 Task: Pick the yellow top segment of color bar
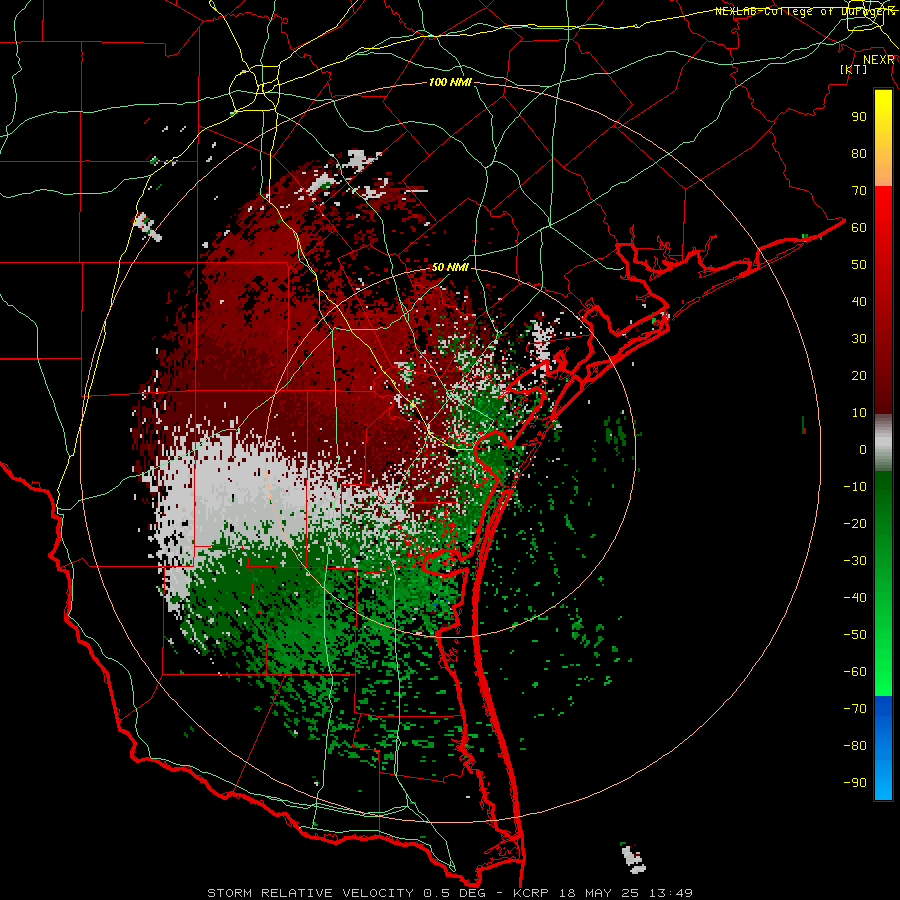pyautogui.click(x=883, y=123)
